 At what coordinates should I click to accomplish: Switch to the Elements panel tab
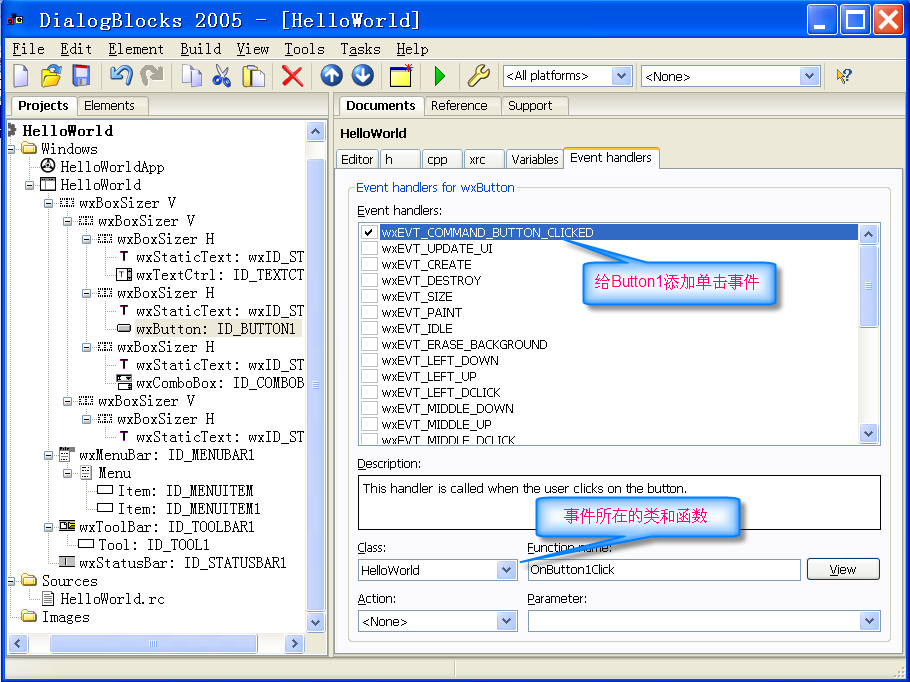112,105
